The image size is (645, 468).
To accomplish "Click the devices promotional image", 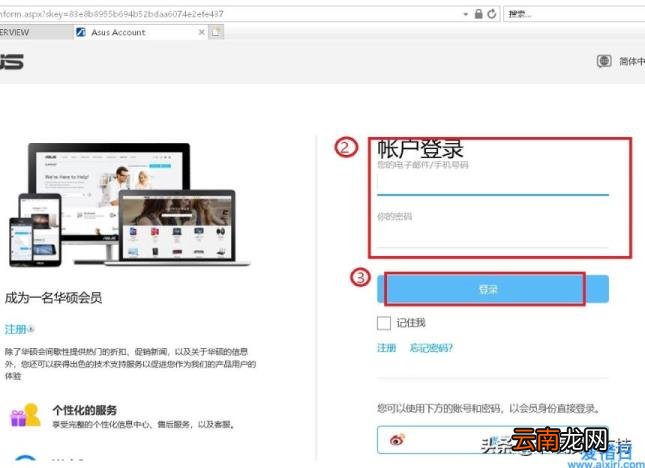I will pyautogui.click(x=130, y=205).
